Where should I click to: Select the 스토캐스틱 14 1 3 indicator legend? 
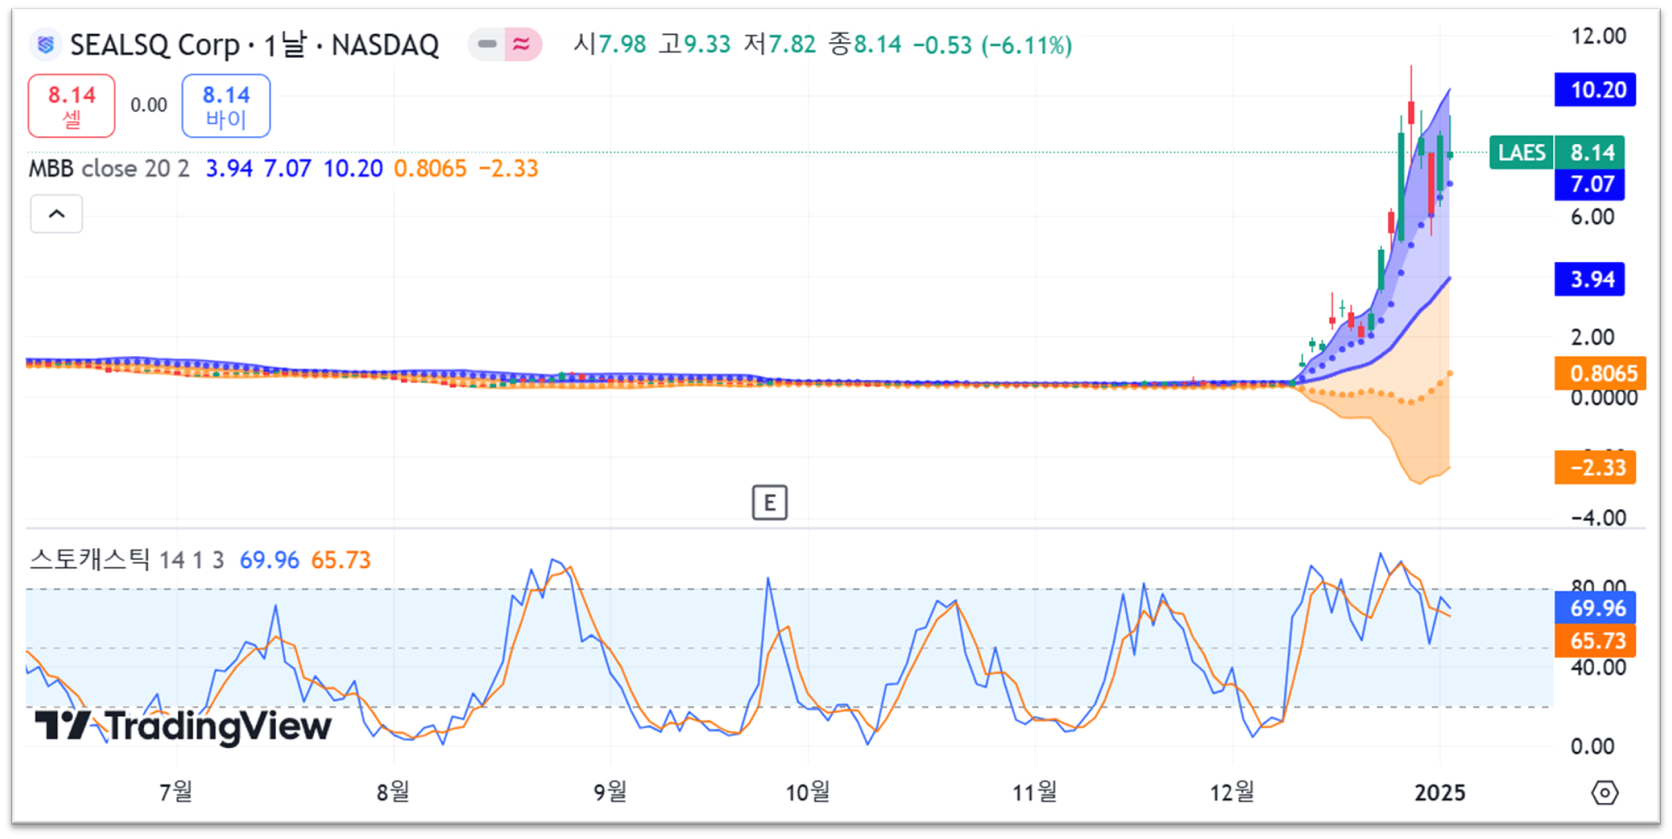pyautogui.click(x=127, y=560)
